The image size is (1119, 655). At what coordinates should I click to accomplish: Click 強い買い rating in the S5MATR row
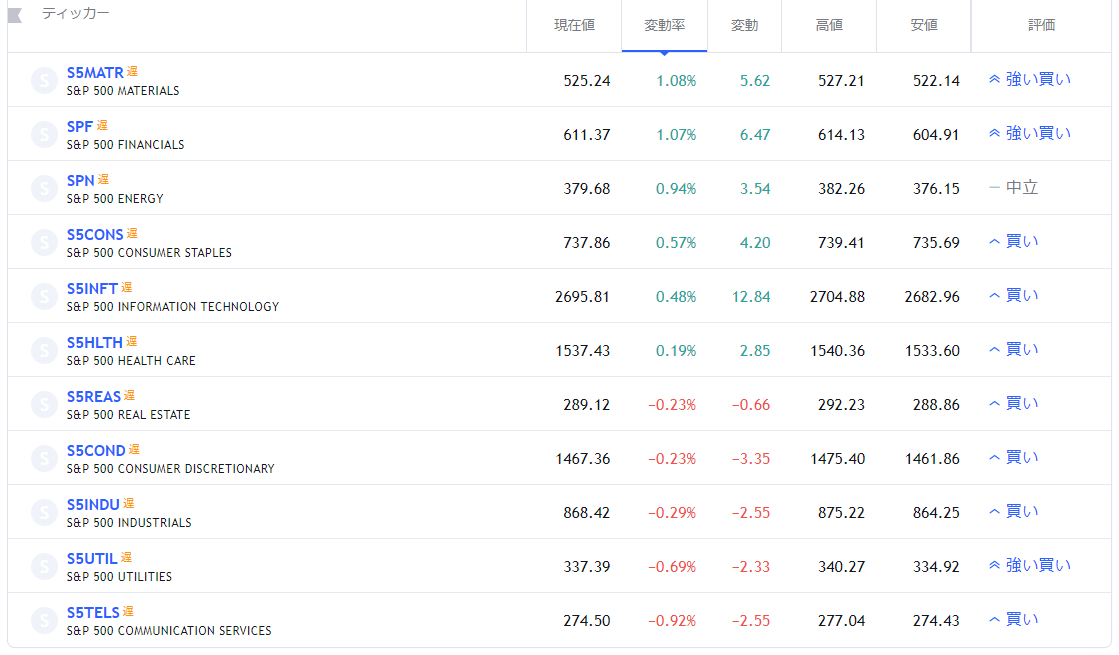click(1030, 79)
